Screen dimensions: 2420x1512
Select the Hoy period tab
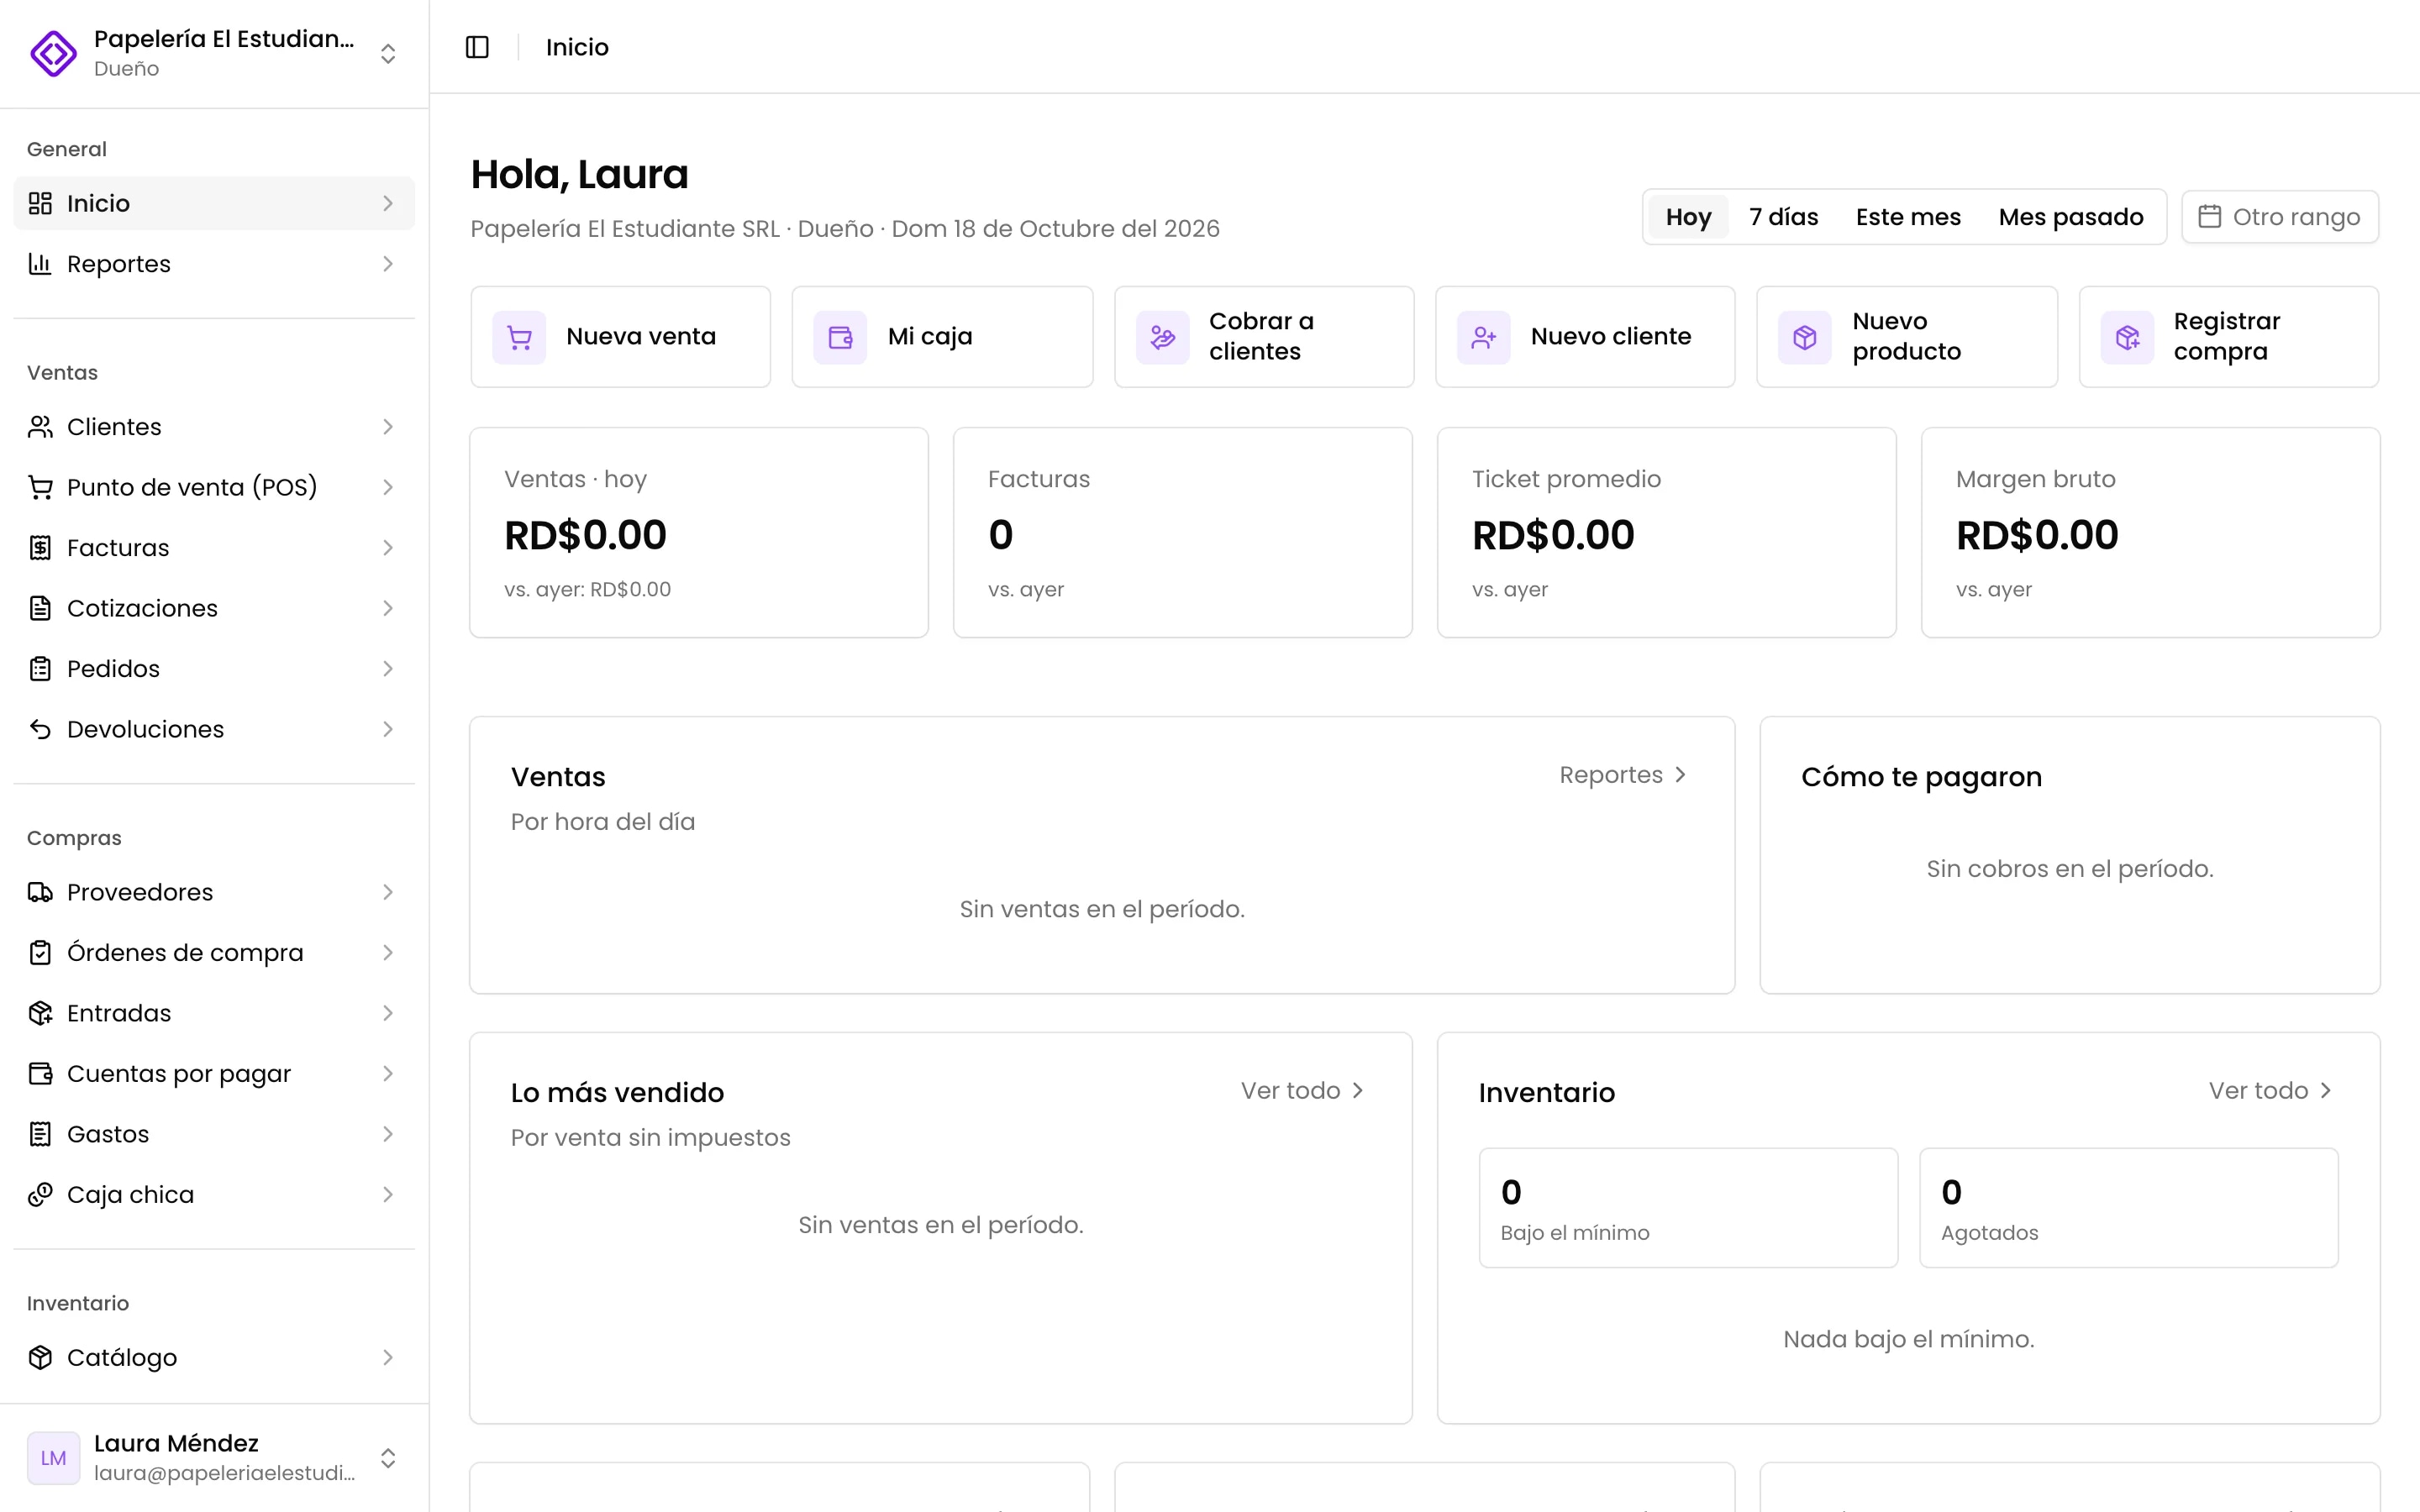pyautogui.click(x=1688, y=217)
